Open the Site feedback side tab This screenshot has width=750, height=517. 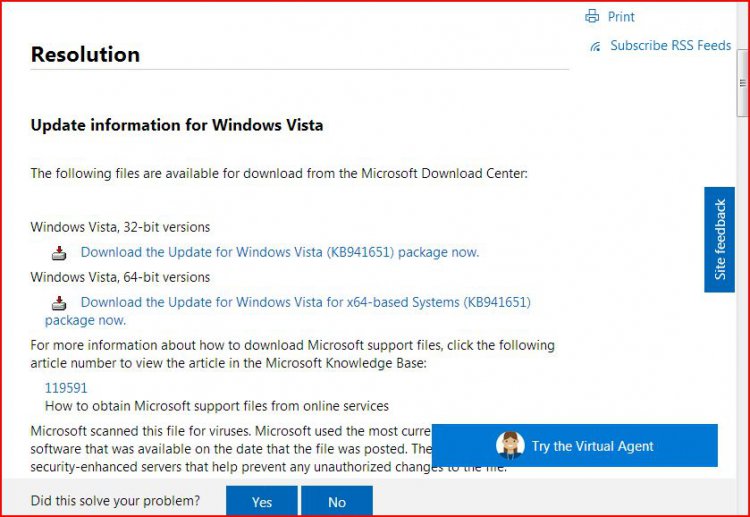[x=719, y=239]
